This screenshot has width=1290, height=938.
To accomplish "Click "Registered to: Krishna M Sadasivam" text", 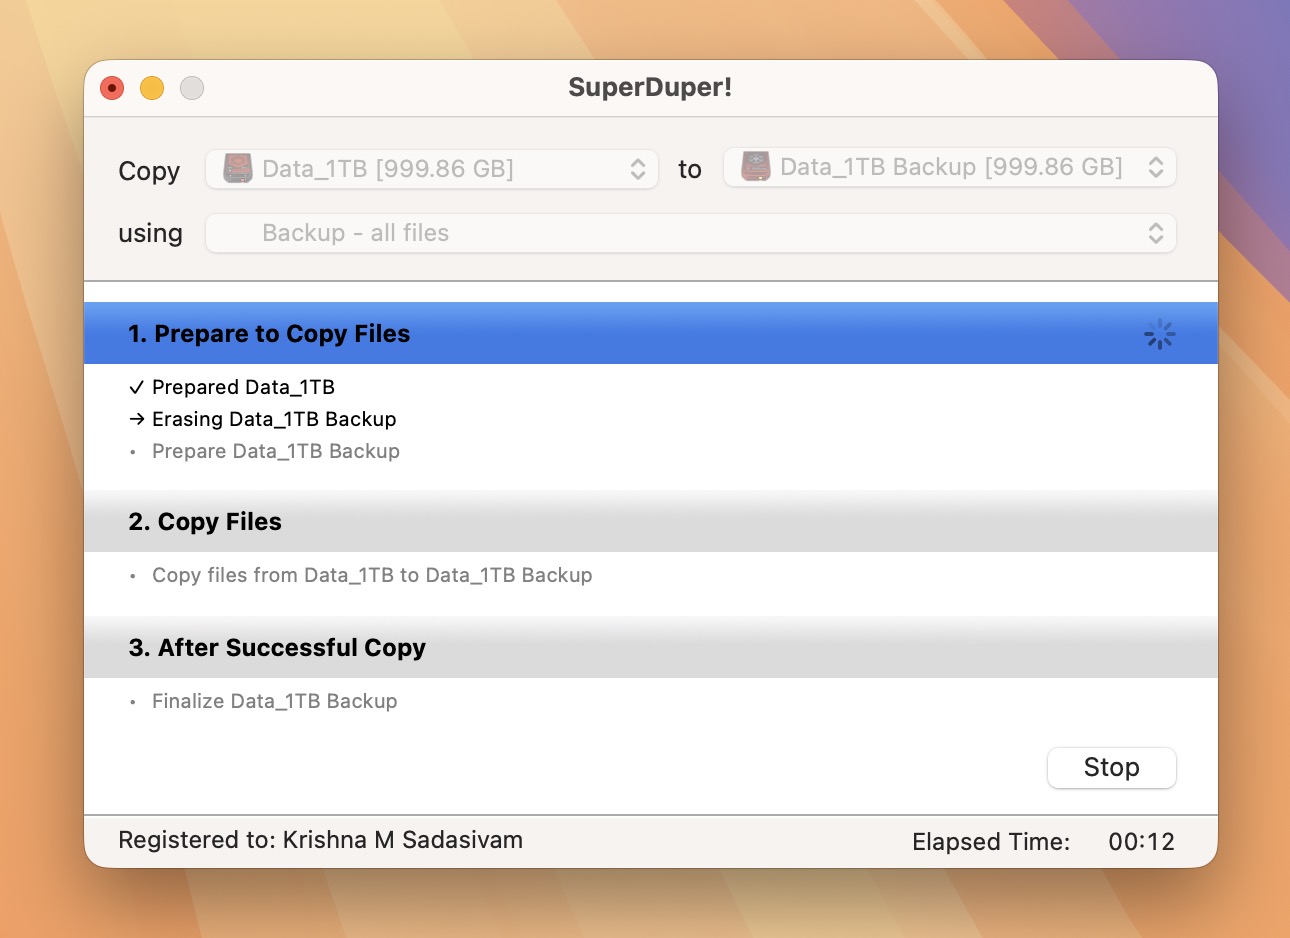I will click(x=320, y=840).
